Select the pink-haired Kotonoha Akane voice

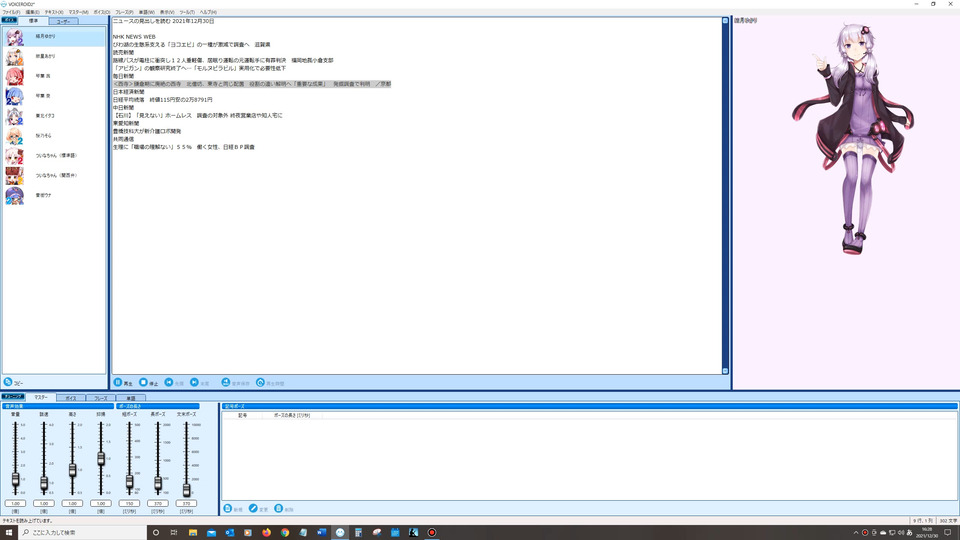pos(14,77)
